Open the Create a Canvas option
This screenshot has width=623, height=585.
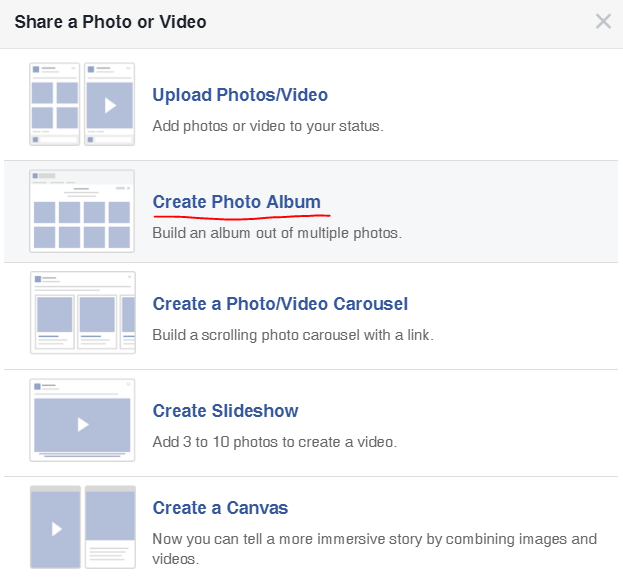pos(220,508)
